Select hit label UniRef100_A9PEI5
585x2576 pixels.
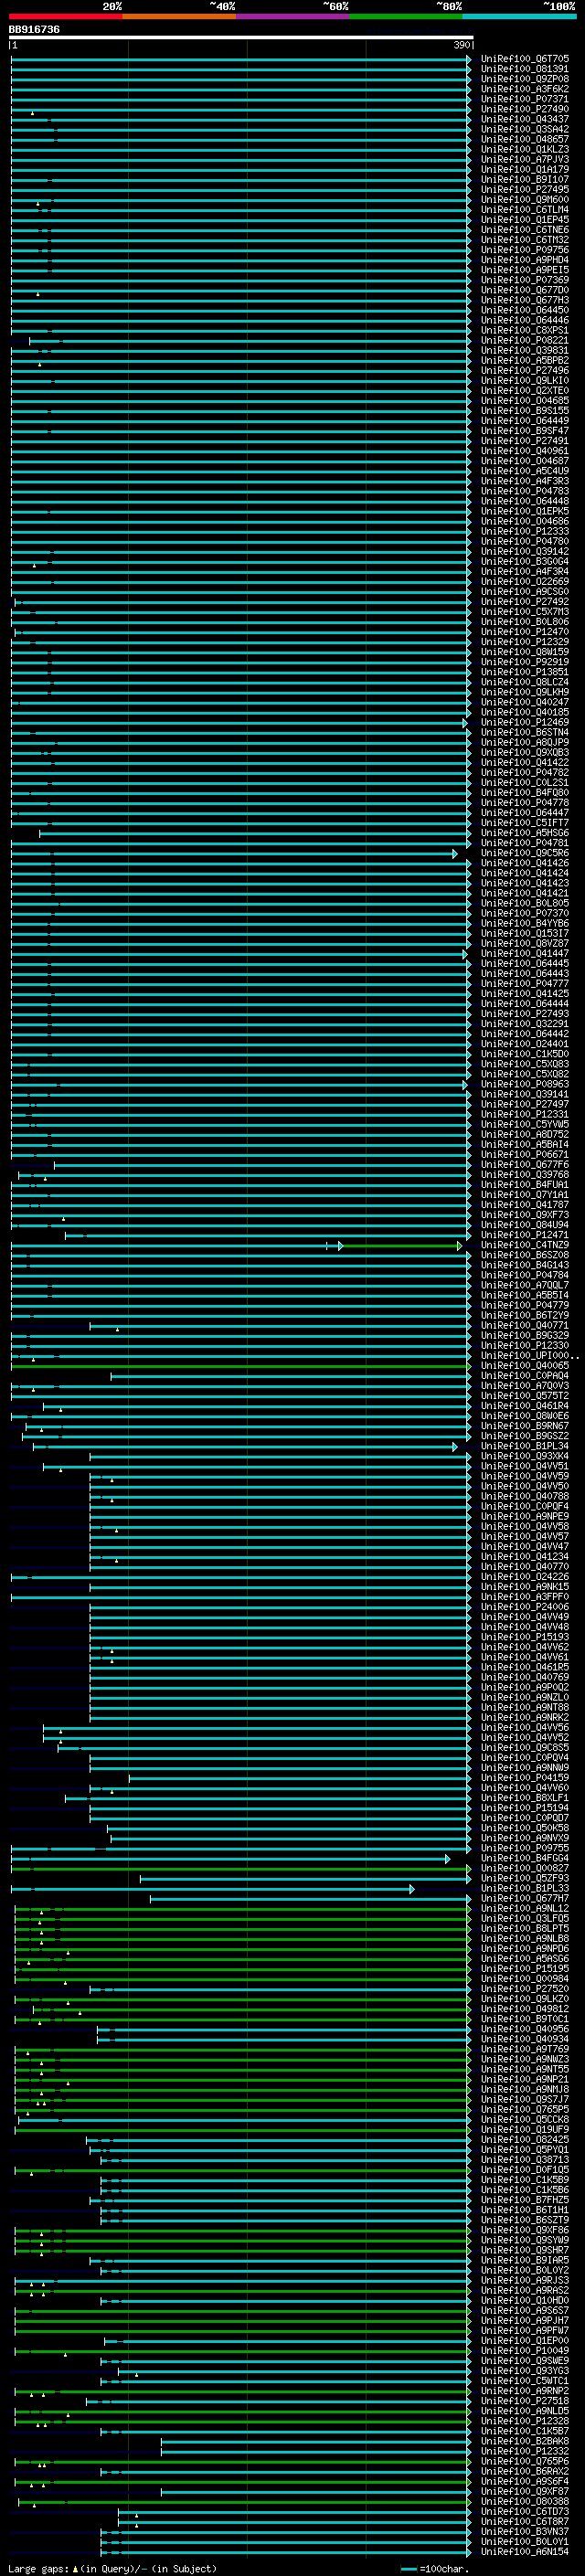525,270
